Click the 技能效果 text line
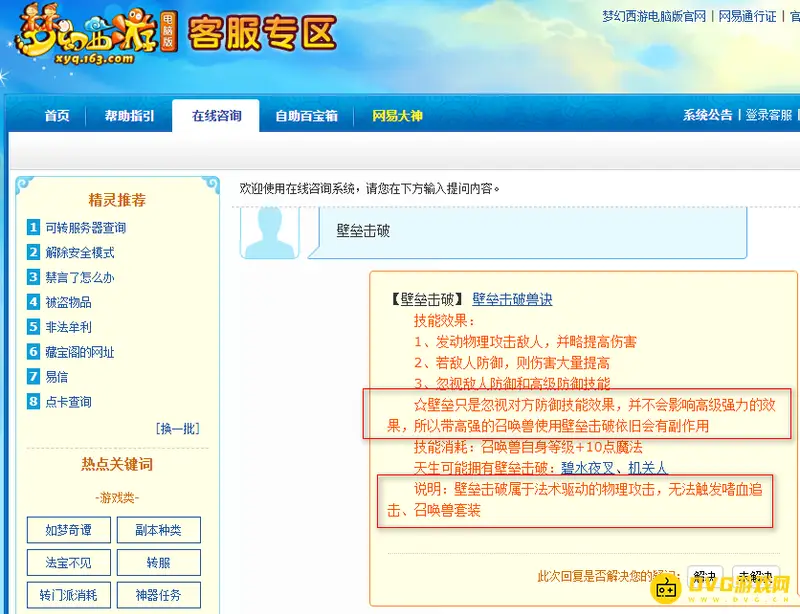Viewport: 800px width, 614px height. click(x=444, y=321)
